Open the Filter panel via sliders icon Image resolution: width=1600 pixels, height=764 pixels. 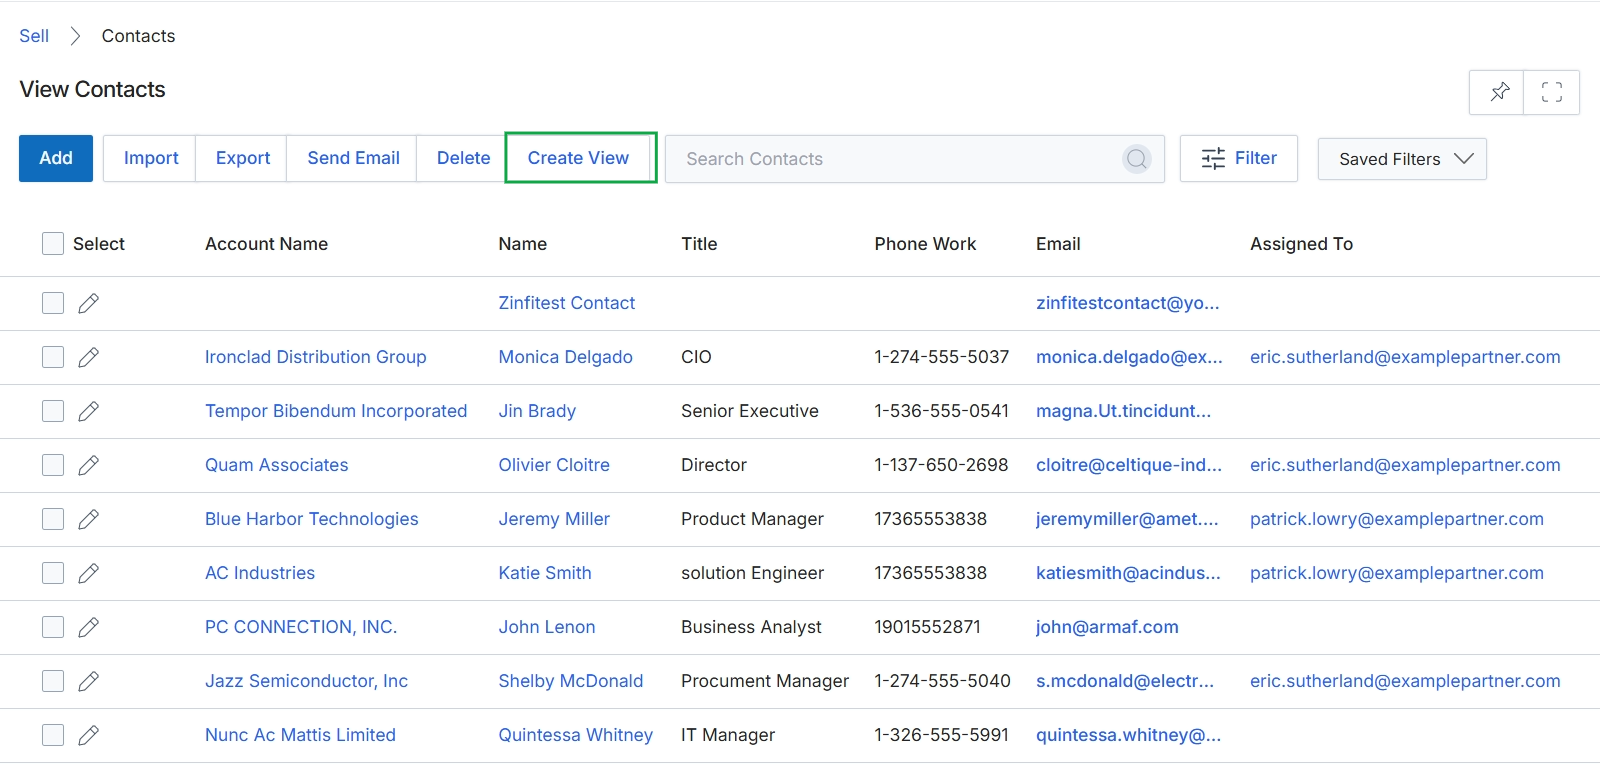pos(1213,158)
